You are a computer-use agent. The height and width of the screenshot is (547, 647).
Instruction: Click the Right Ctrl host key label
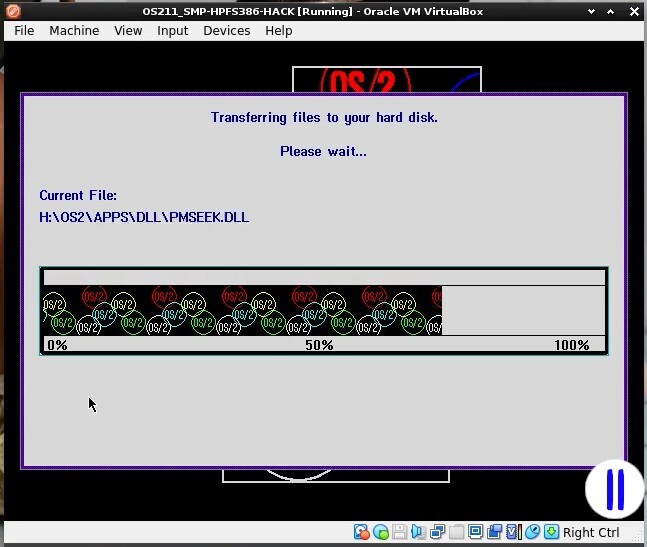[x=591, y=533]
